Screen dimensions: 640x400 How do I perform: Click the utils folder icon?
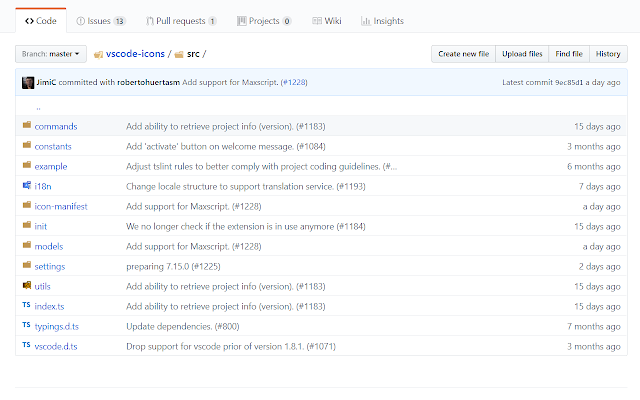click(27, 285)
